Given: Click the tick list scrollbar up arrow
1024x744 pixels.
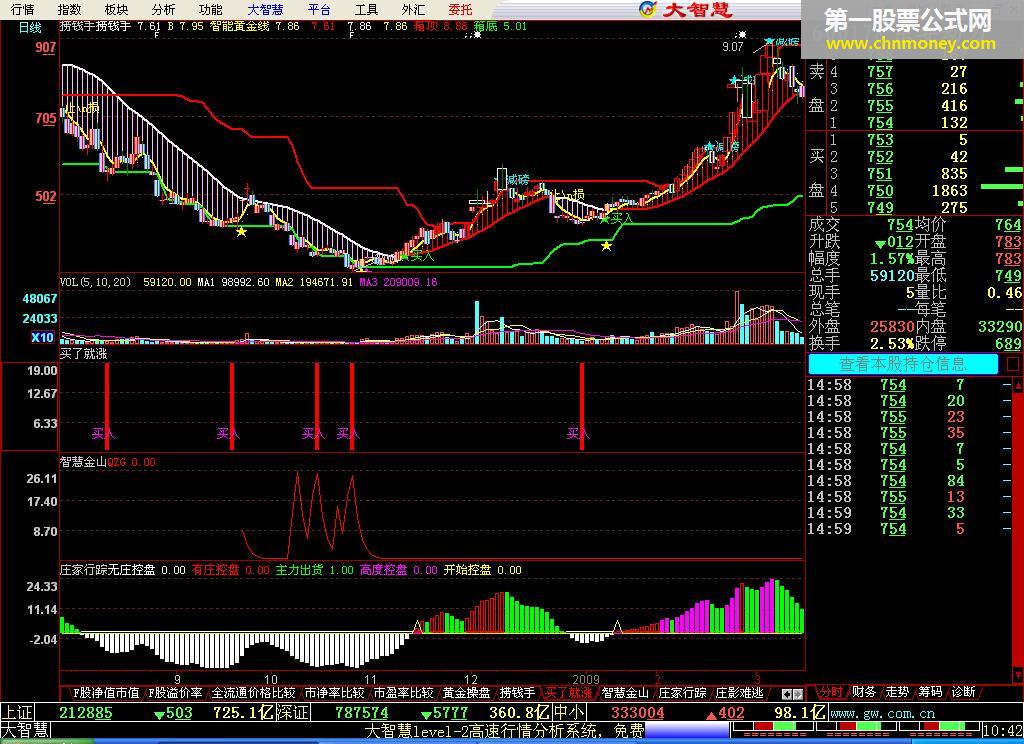Looking at the screenshot, I should pos(1018,385).
